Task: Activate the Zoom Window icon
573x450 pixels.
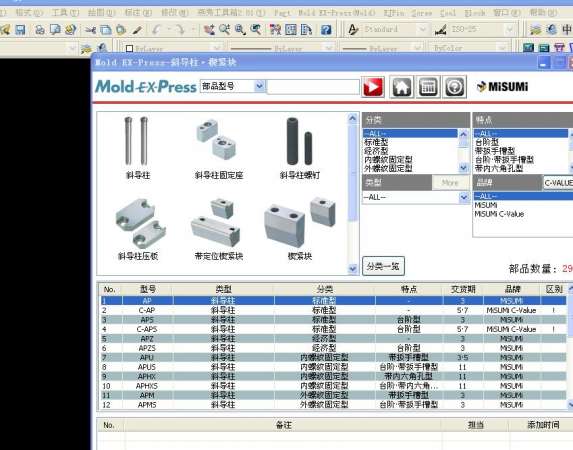Action: 240,29
